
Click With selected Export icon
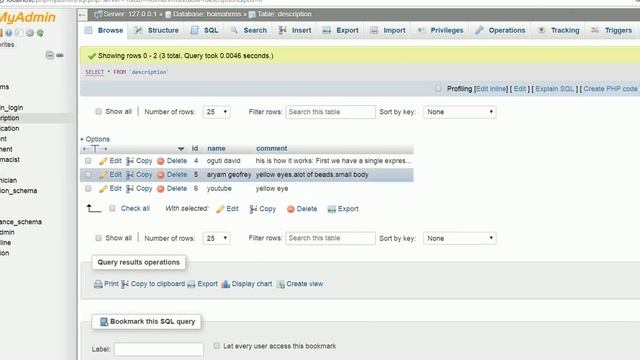click(x=331, y=209)
